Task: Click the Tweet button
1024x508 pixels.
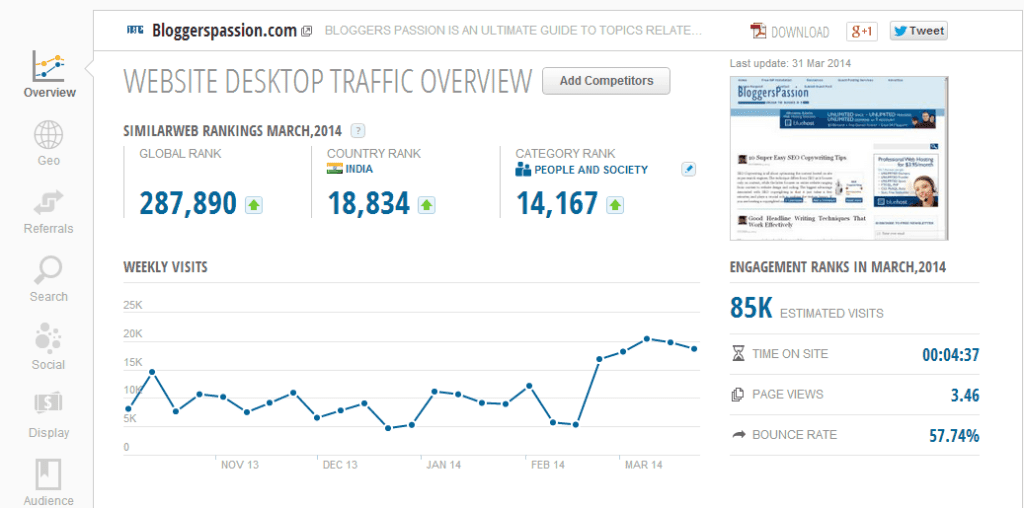Action: click(x=918, y=31)
